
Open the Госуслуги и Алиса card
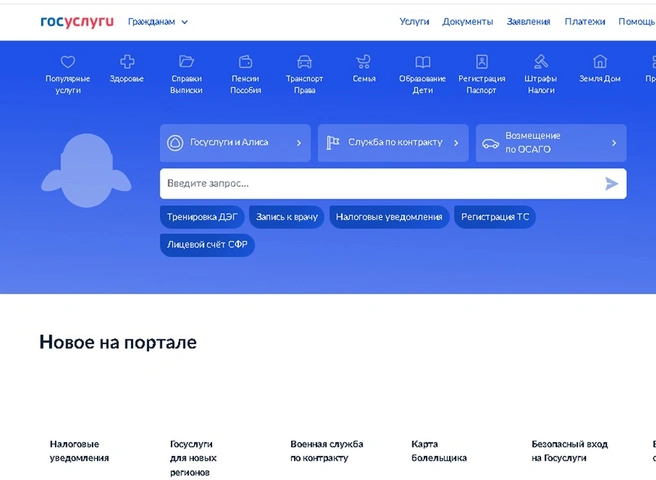pos(235,143)
